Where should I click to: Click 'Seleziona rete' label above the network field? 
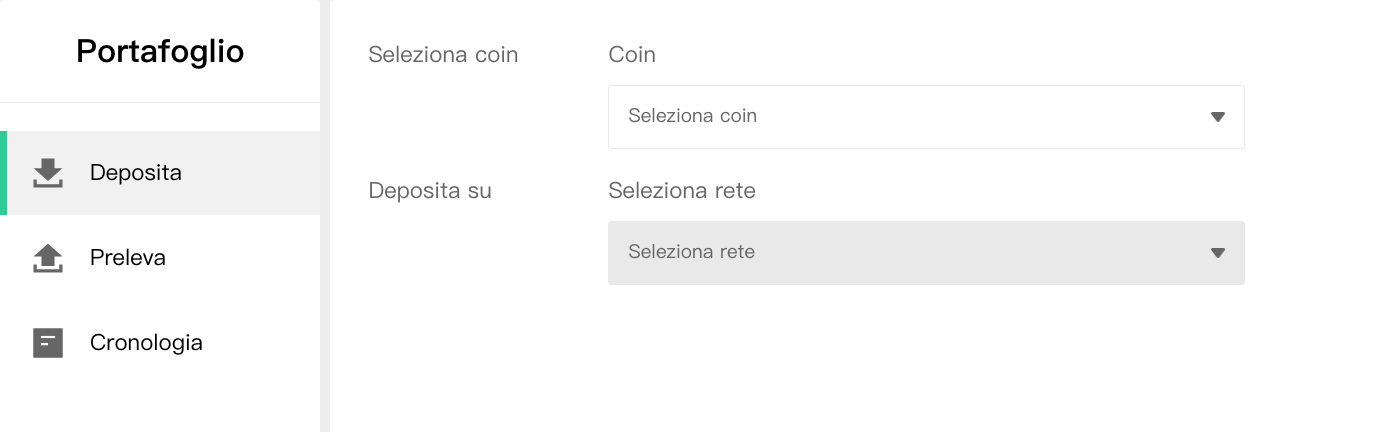point(682,190)
